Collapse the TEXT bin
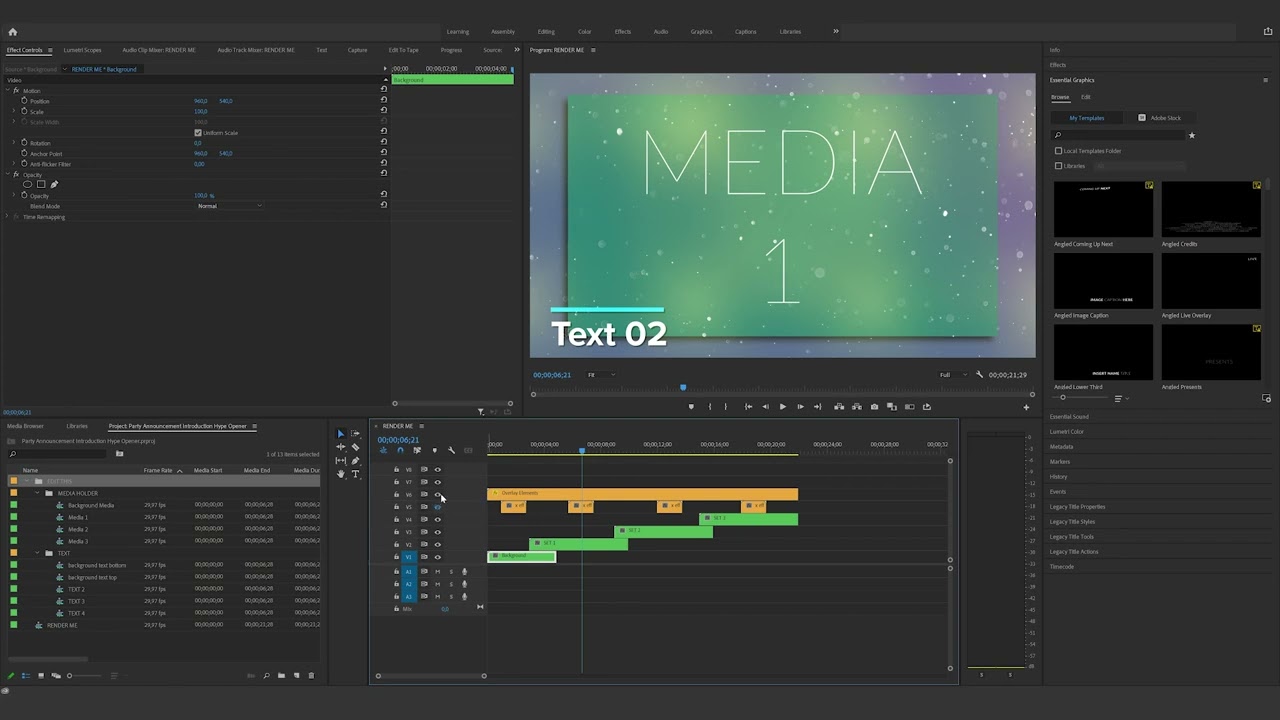Screen dimensions: 1280x720 pyautogui.click(x=37, y=553)
